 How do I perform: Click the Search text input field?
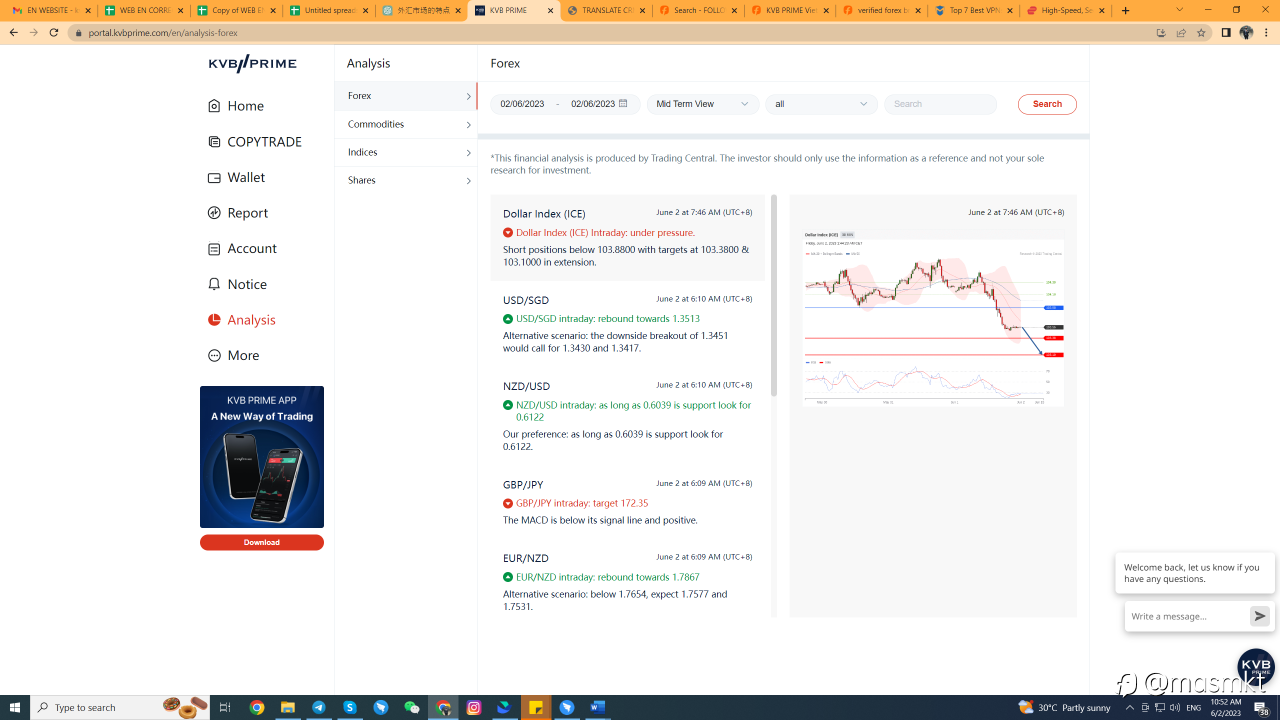[x=941, y=104]
